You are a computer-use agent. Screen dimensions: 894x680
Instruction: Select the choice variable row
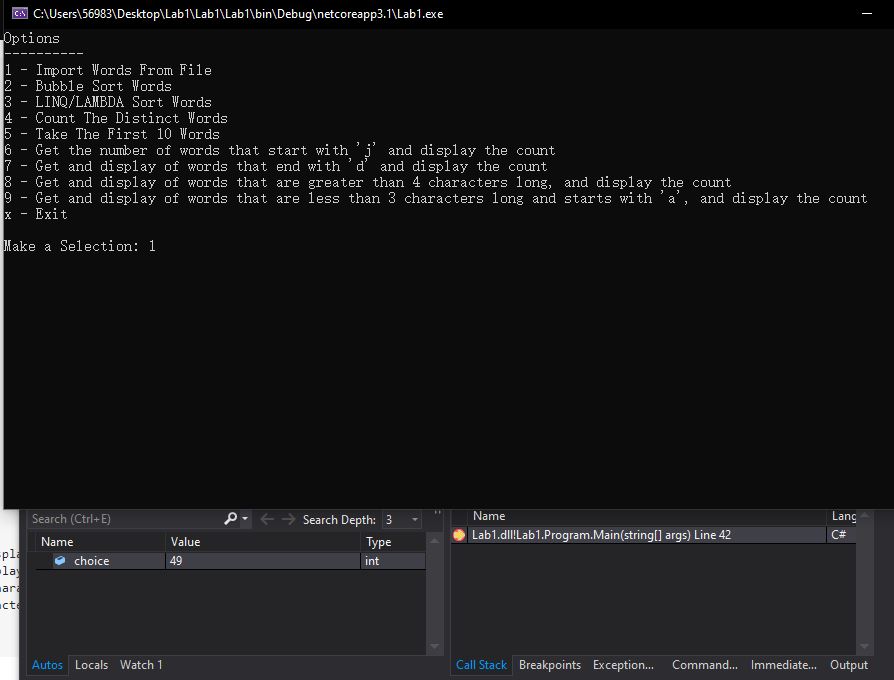(x=230, y=561)
